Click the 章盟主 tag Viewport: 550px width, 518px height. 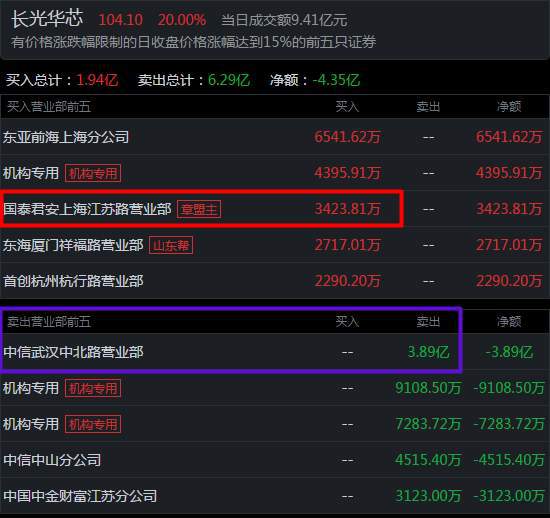point(199,209)
